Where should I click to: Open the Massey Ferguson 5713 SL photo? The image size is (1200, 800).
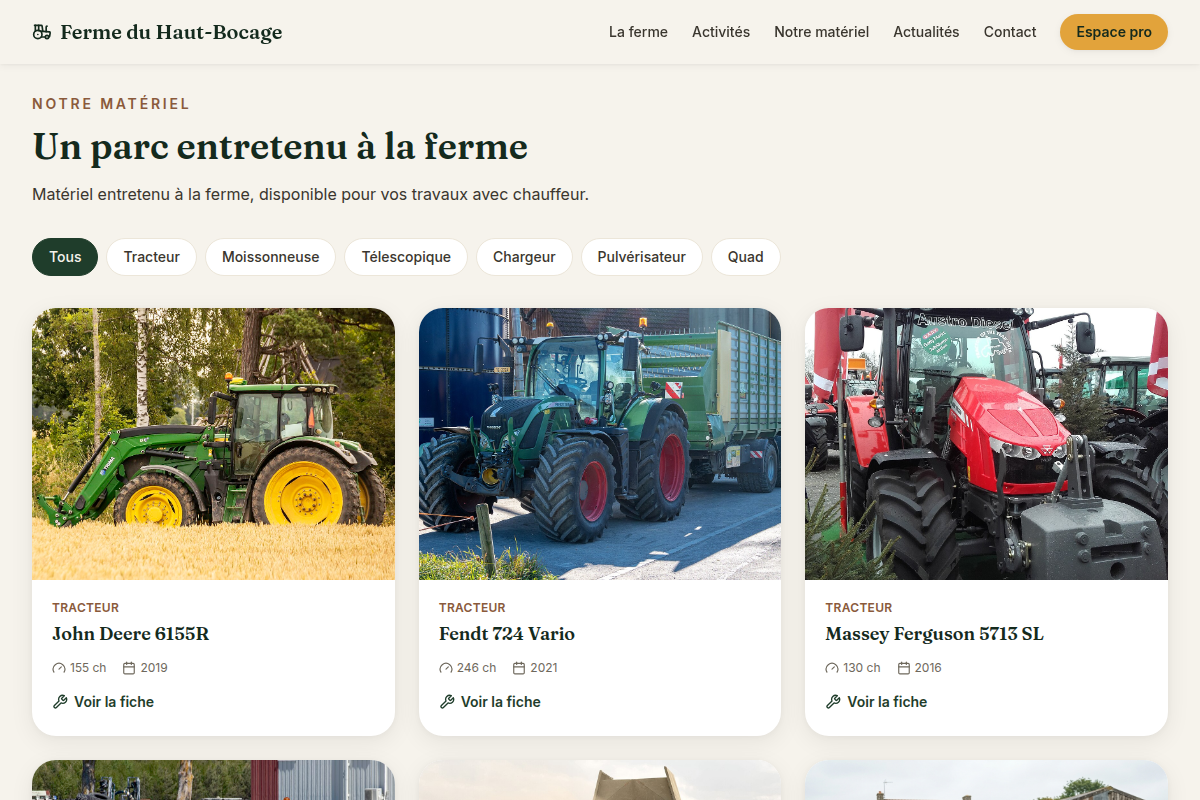[x=986, y=444]
